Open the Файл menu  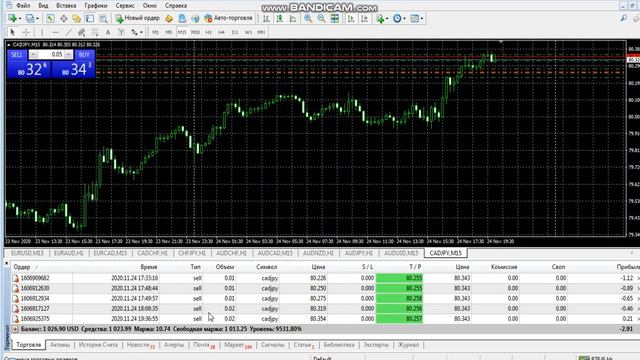23,6
